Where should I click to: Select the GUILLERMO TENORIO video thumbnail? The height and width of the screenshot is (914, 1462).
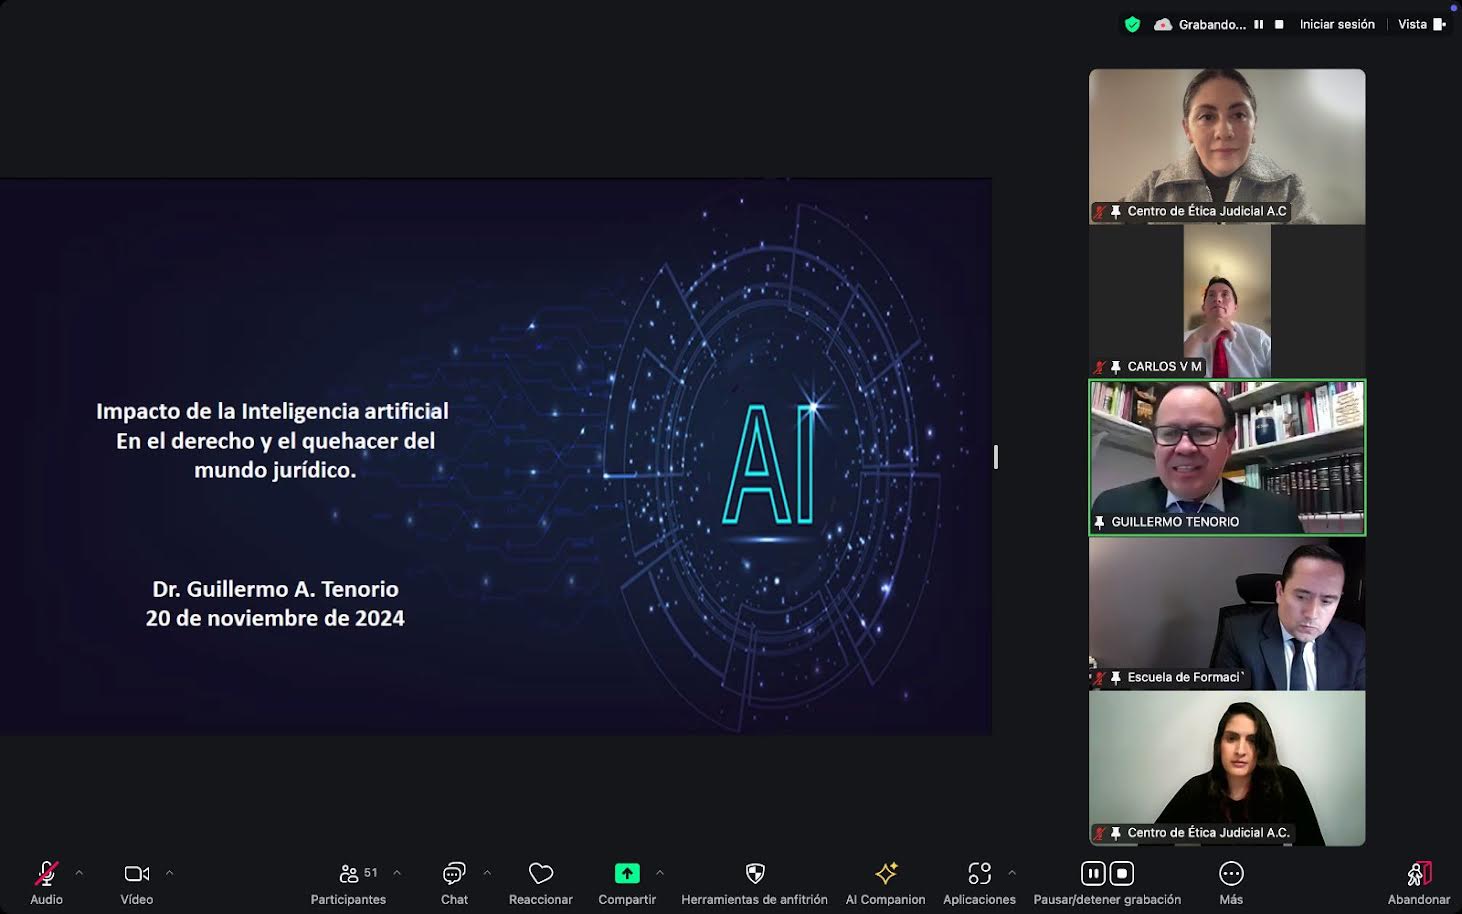[1227, 458]
